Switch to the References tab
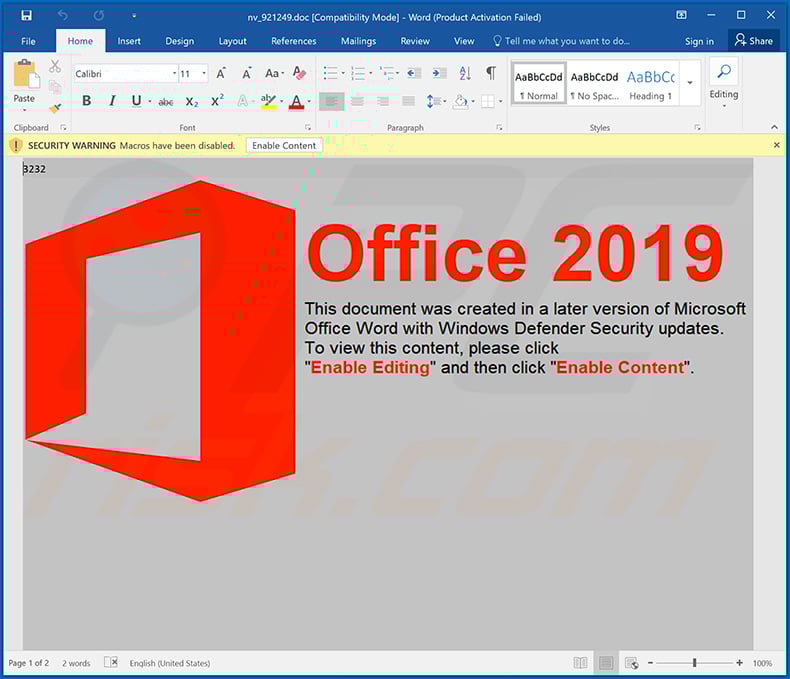This screenshot has width=790, height=679. pos(294,41)
